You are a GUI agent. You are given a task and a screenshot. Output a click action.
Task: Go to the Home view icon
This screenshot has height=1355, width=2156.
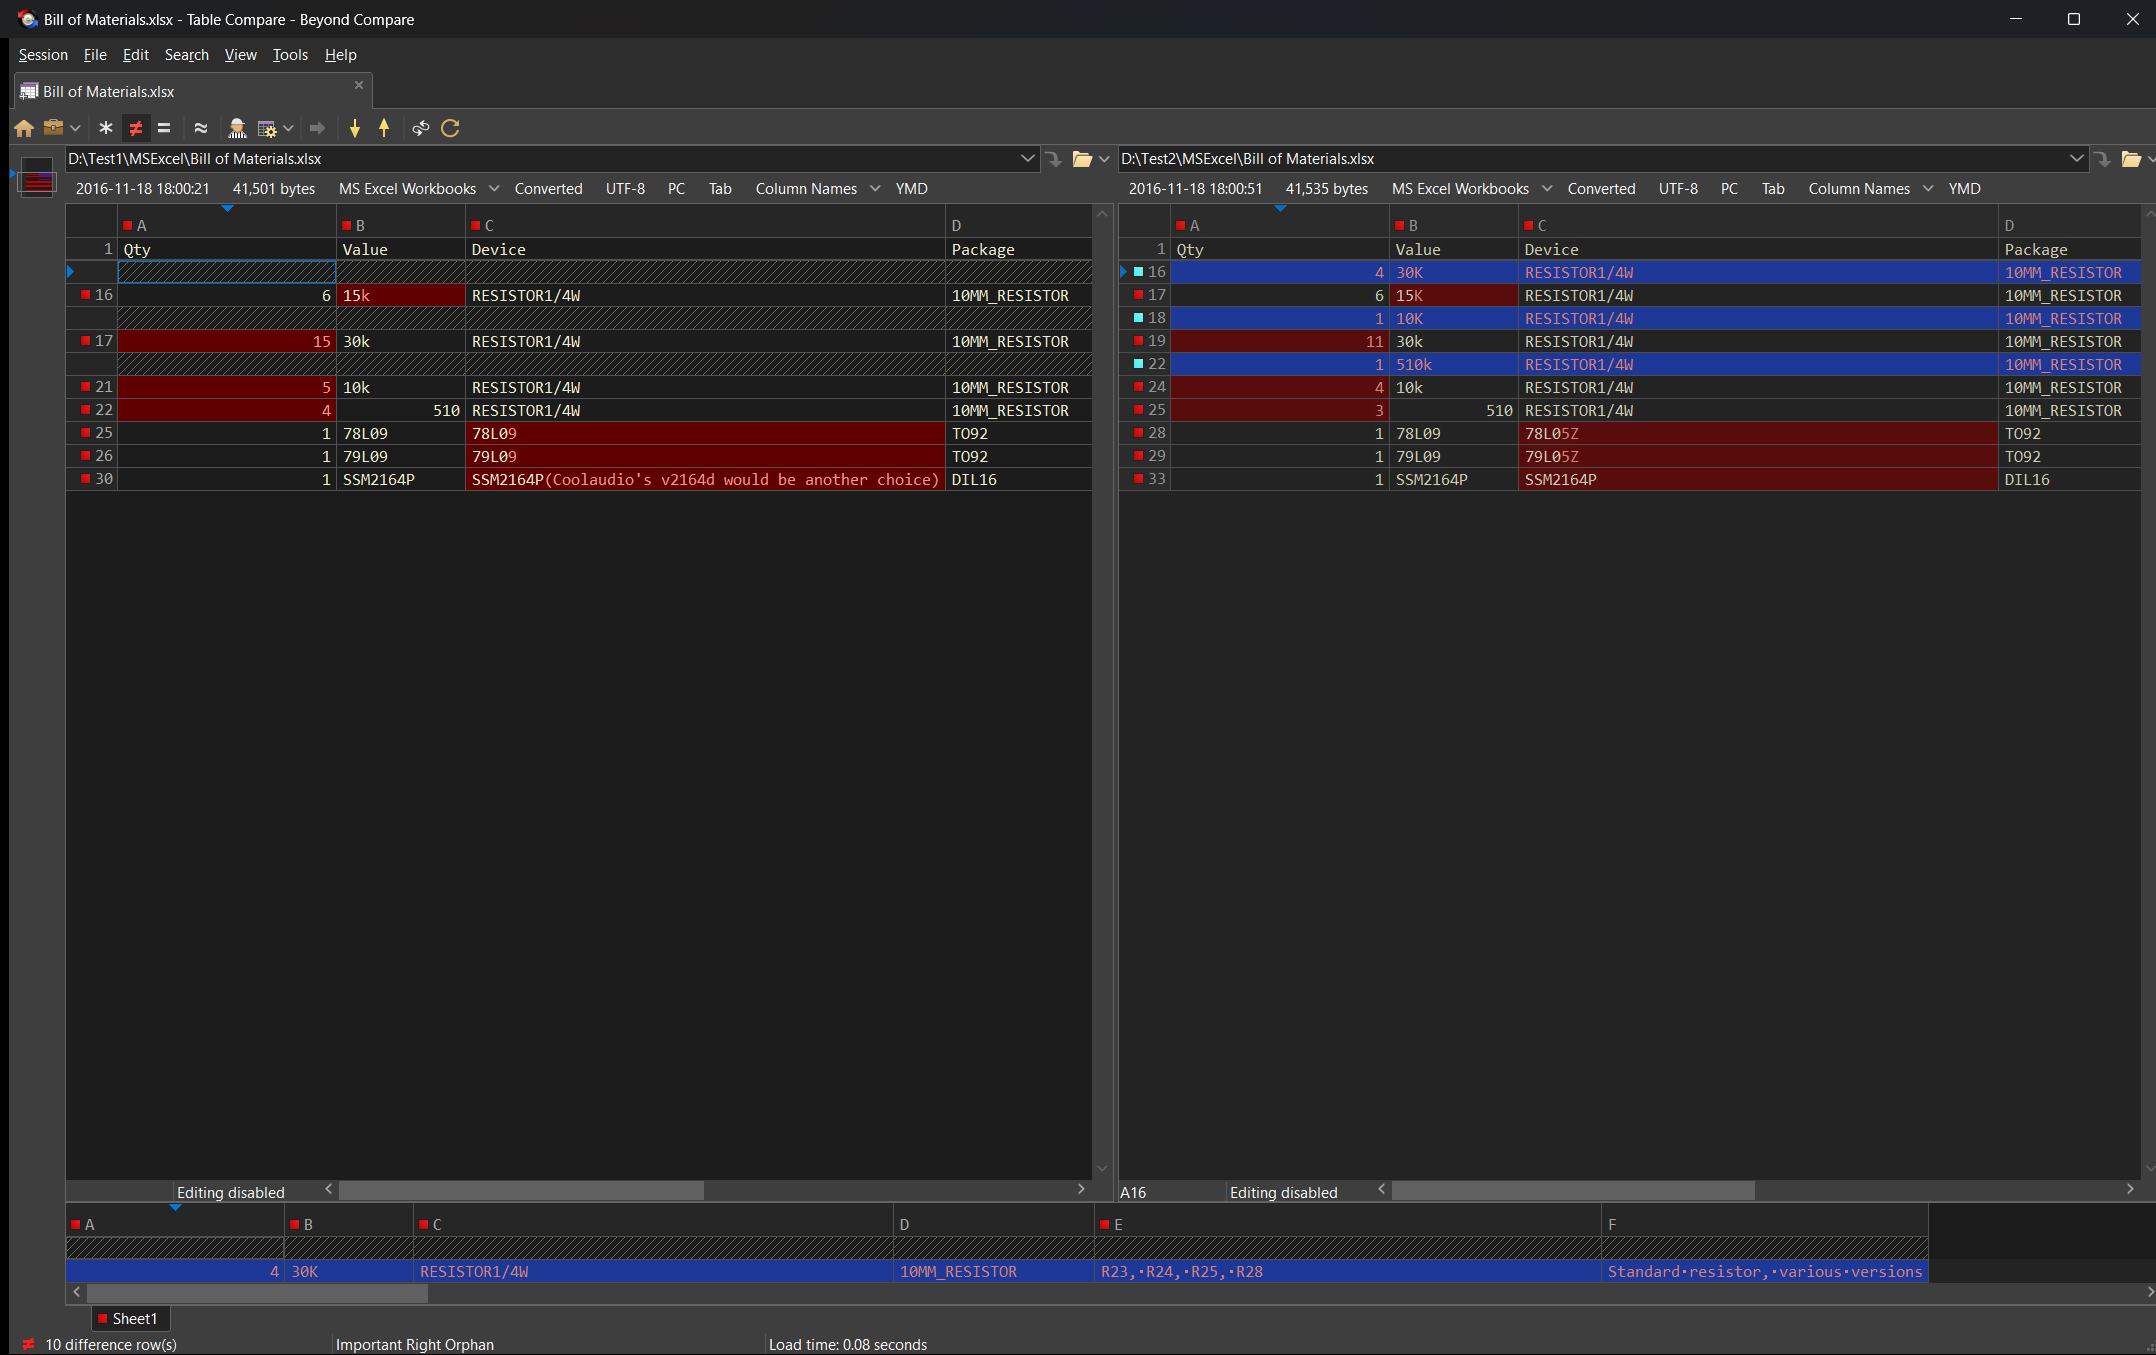point(24,128)
